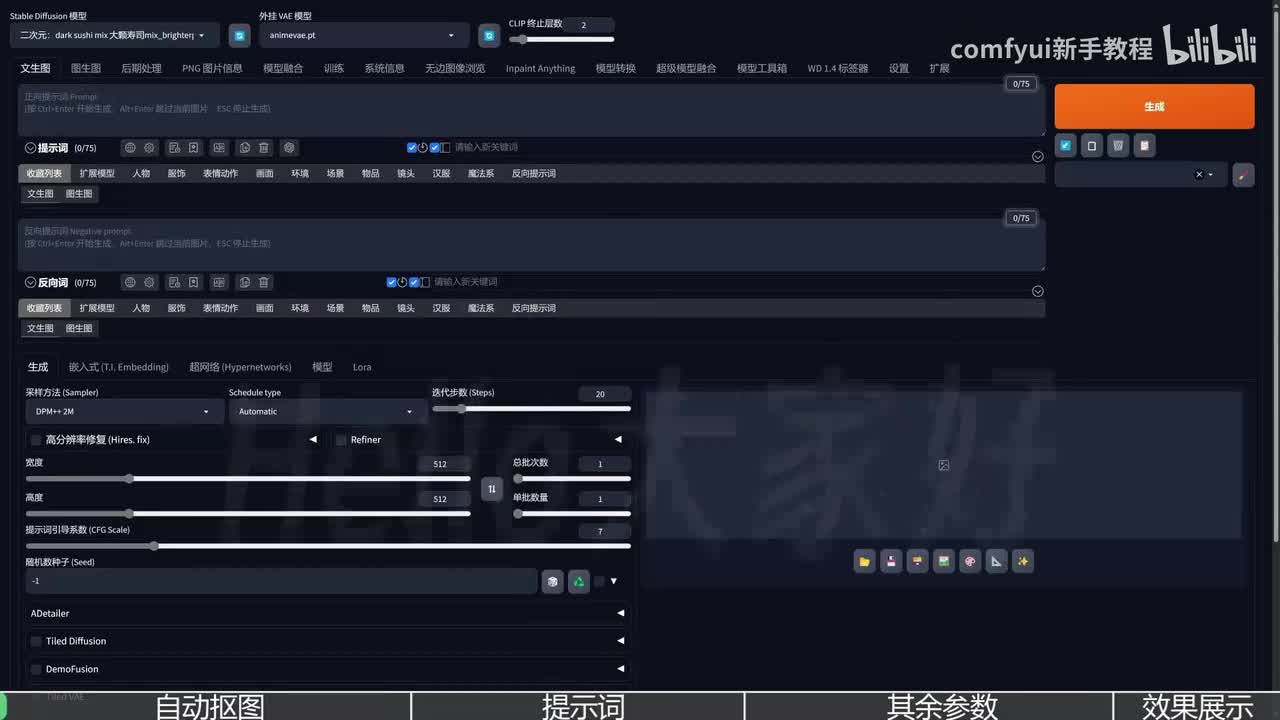The width and height of the screenshot is (1280, 720).
Task: Select 人物 category in positive prompt tags
Action: click(x=141, y=173)
